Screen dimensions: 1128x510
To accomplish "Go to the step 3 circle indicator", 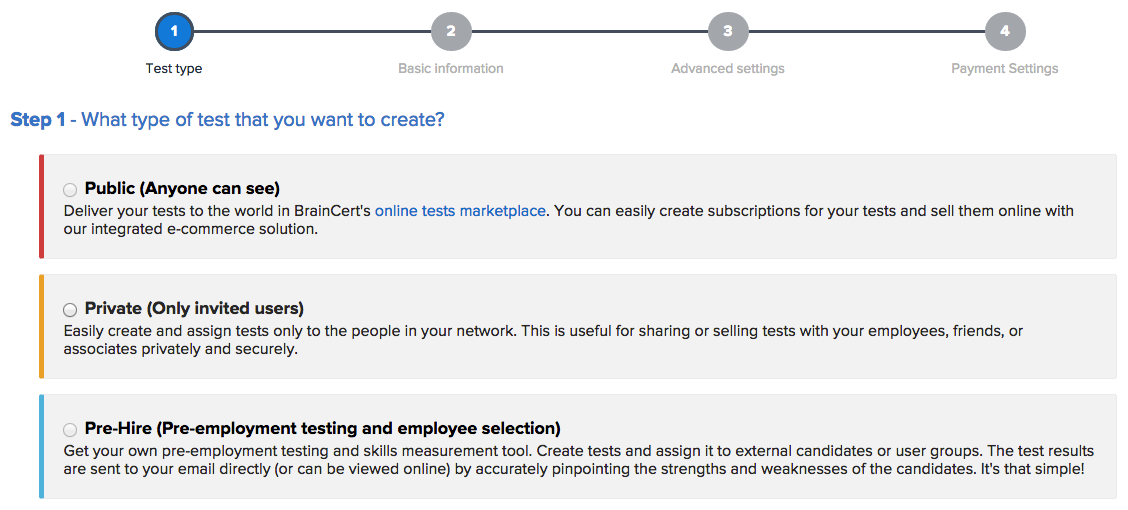I will 728,31.
